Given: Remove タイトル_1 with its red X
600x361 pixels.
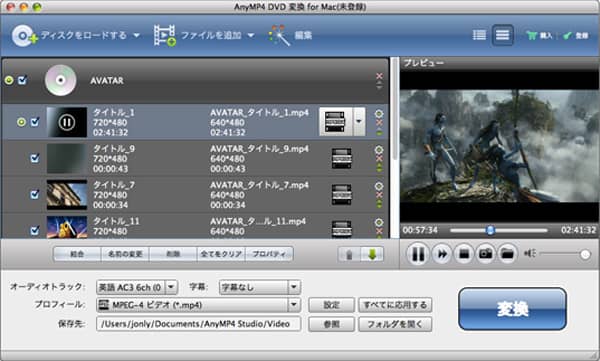Looking at the screenshot, I should pyautogui.click(x=379, y=123).
